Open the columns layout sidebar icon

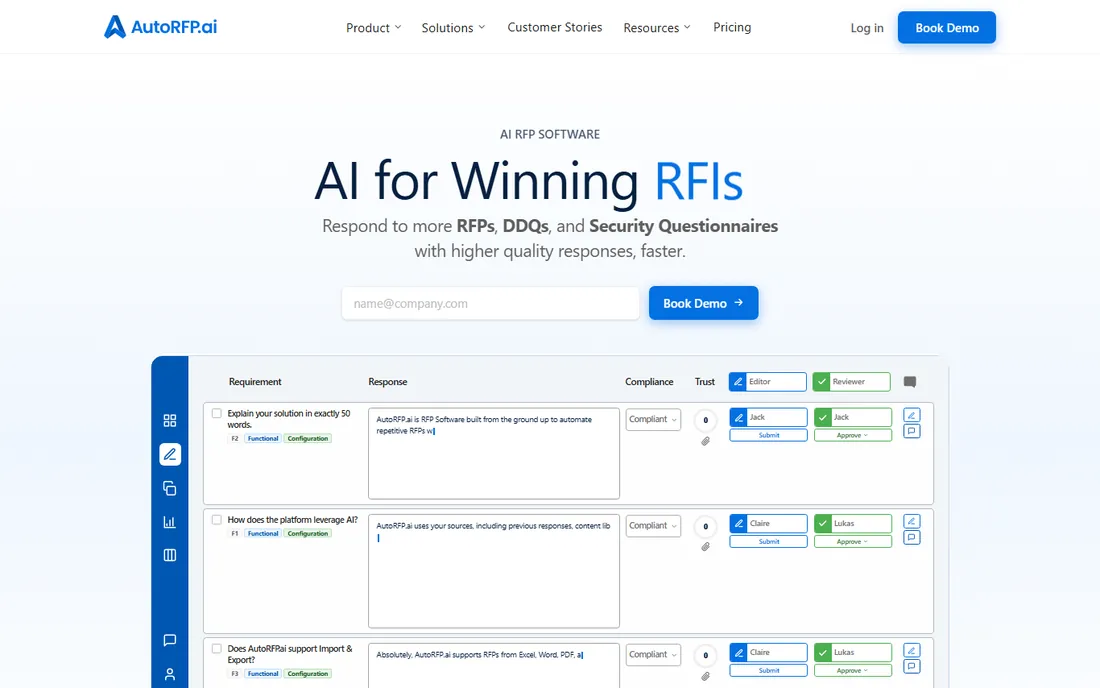coord(170,555)
